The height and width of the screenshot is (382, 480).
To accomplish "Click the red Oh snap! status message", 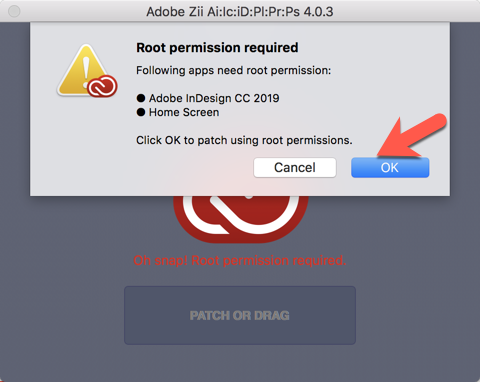I will pos(240,260).
